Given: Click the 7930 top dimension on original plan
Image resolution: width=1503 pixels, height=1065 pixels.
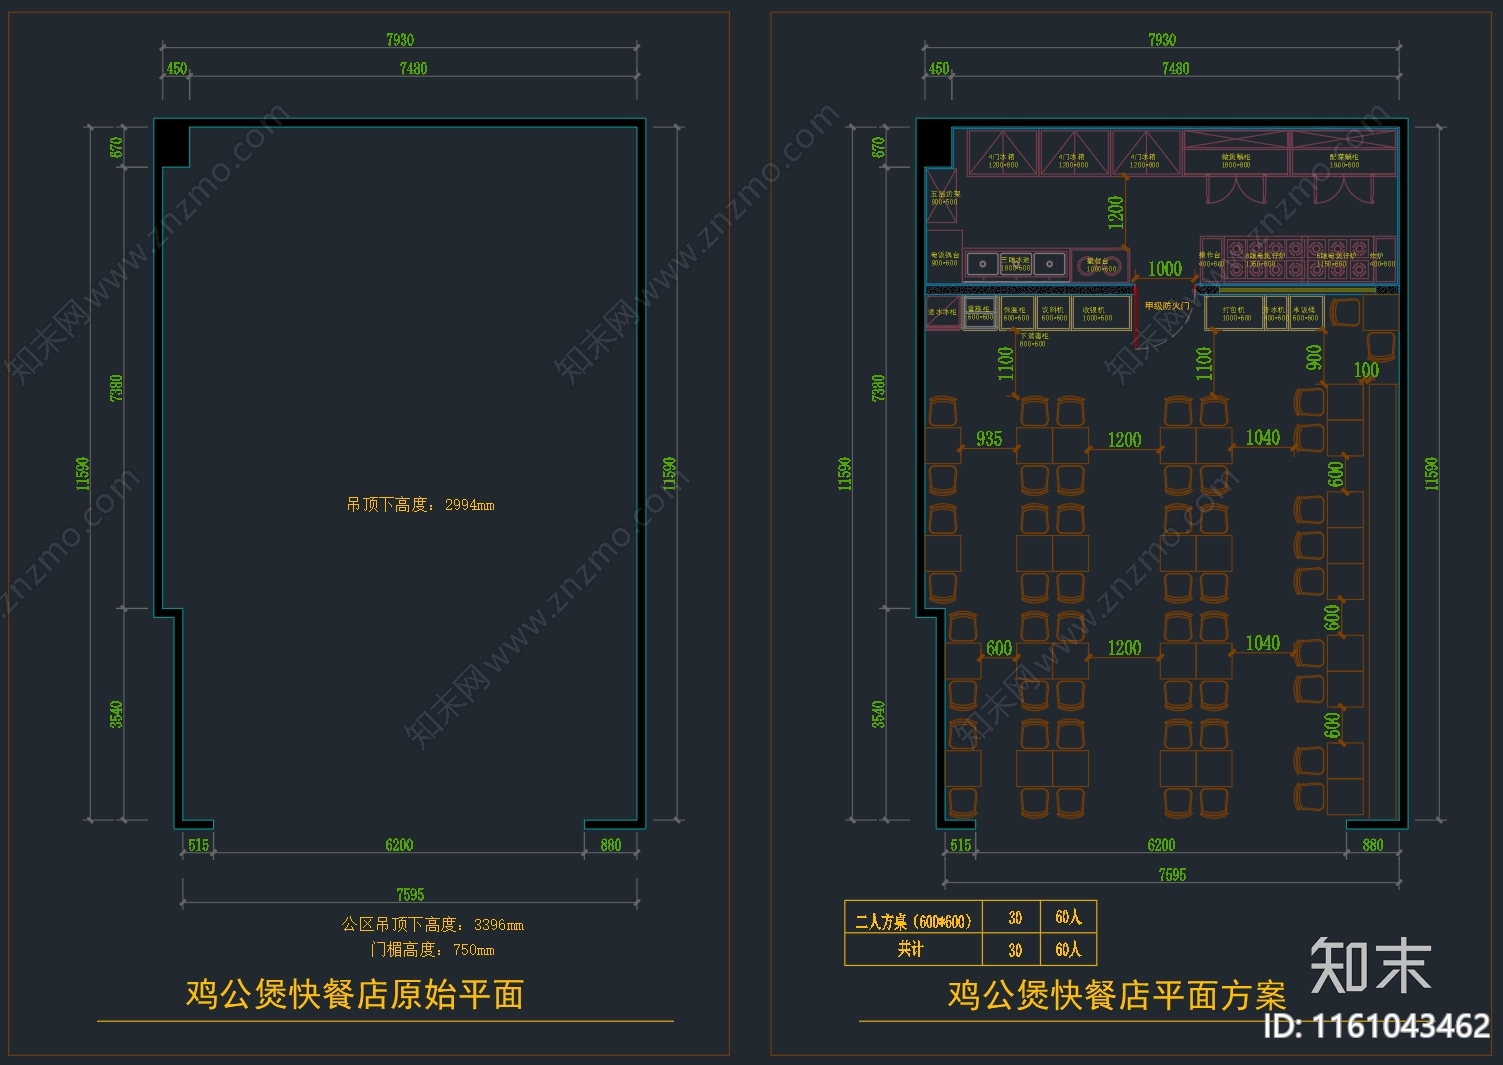Looking at the screenshot, I should (x=398, y=40).
